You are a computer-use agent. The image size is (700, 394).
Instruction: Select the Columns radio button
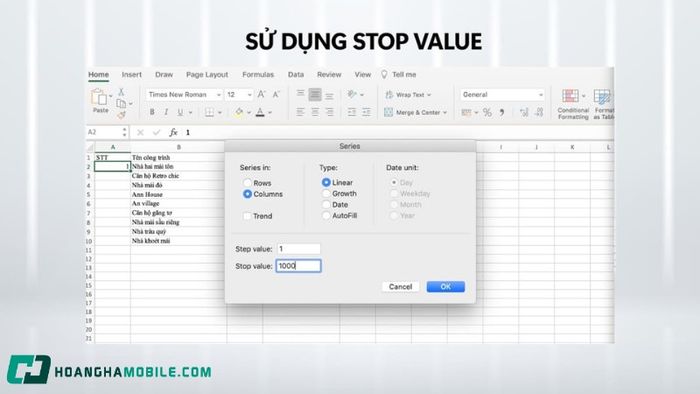(x=247, y=194)
